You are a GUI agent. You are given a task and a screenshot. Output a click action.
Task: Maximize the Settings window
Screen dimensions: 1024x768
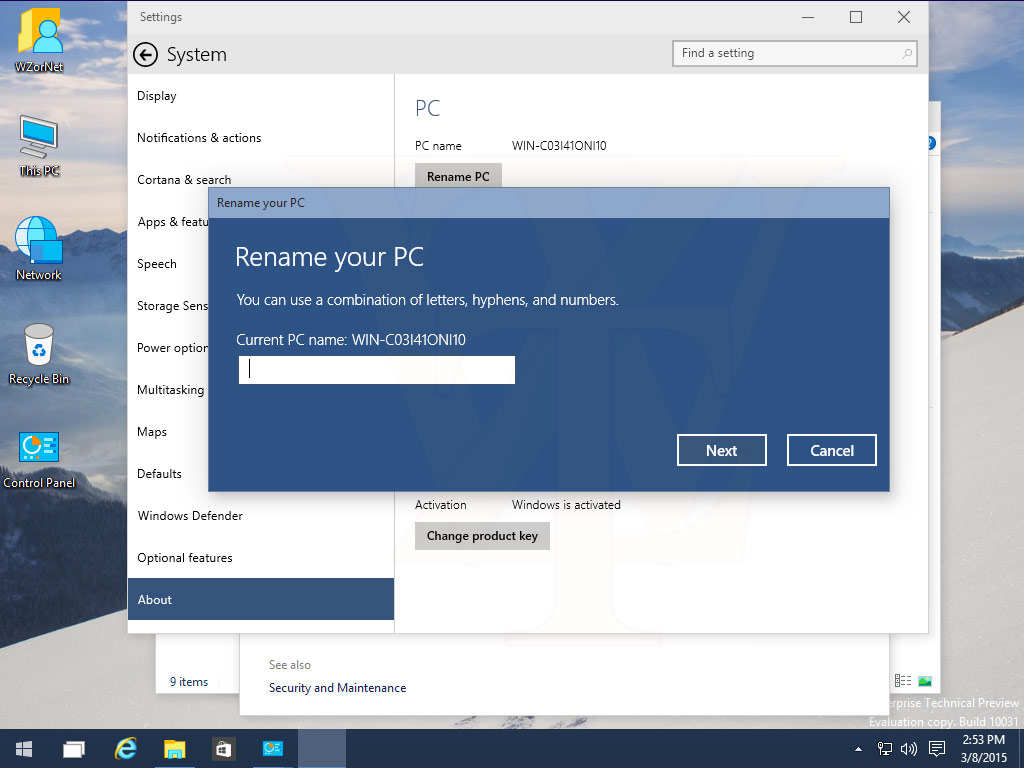(x=856, y=17)
